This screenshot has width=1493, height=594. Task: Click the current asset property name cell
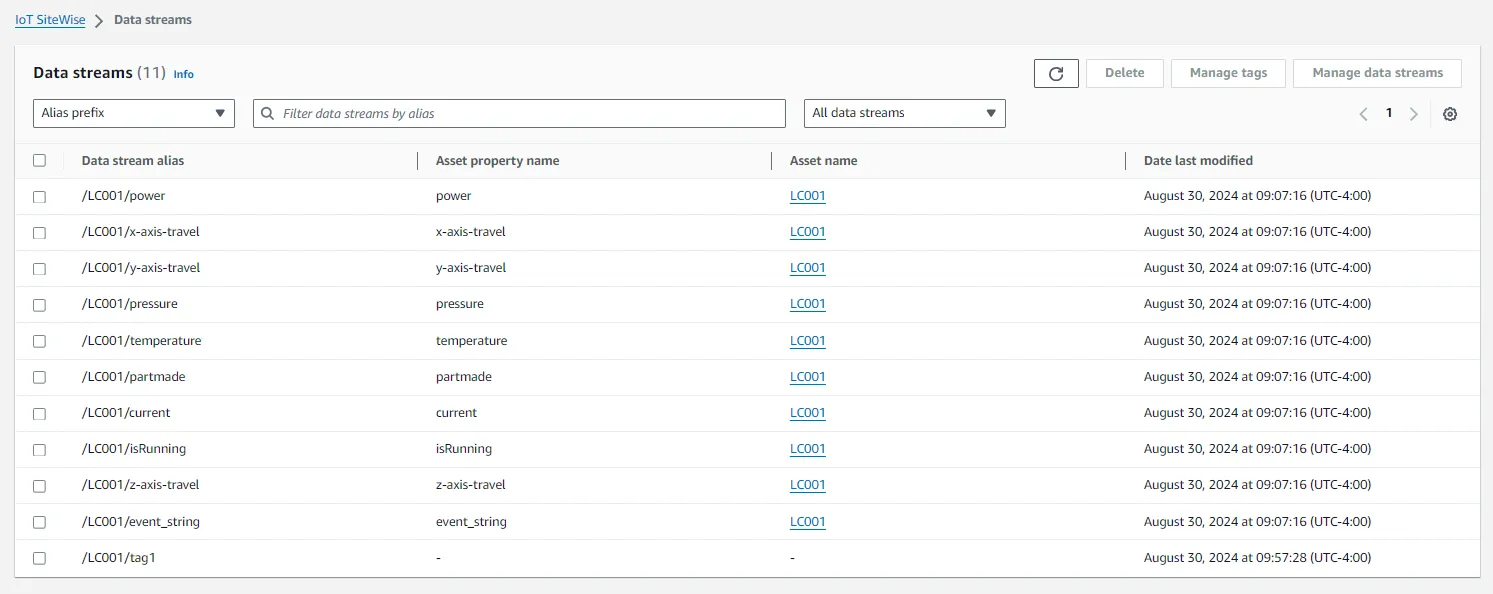point(456,413)
